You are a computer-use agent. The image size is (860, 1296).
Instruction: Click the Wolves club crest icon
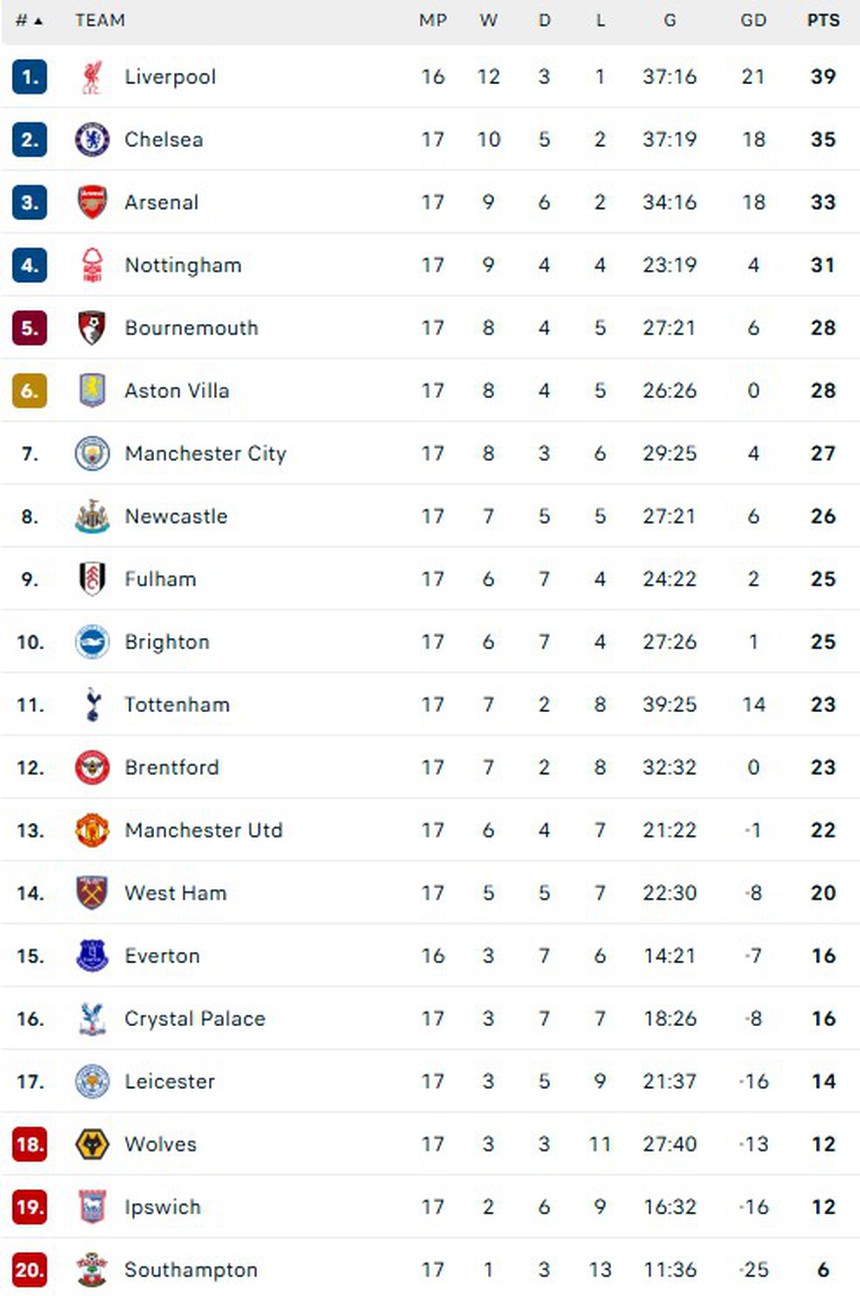91,1144
